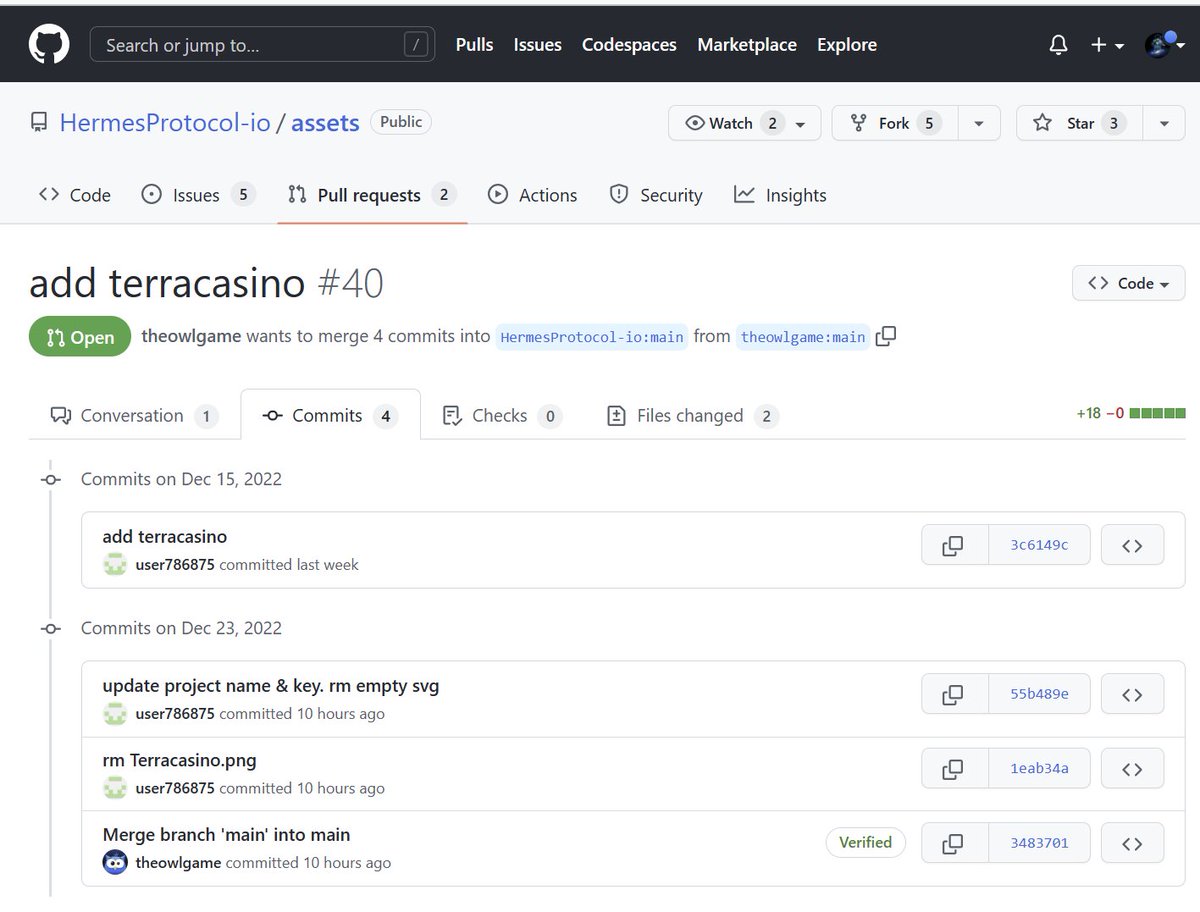Click theowlgame name on merge commit
Image resolution: width=1200 pixels, height=912 pixels.
coord(178,863)
